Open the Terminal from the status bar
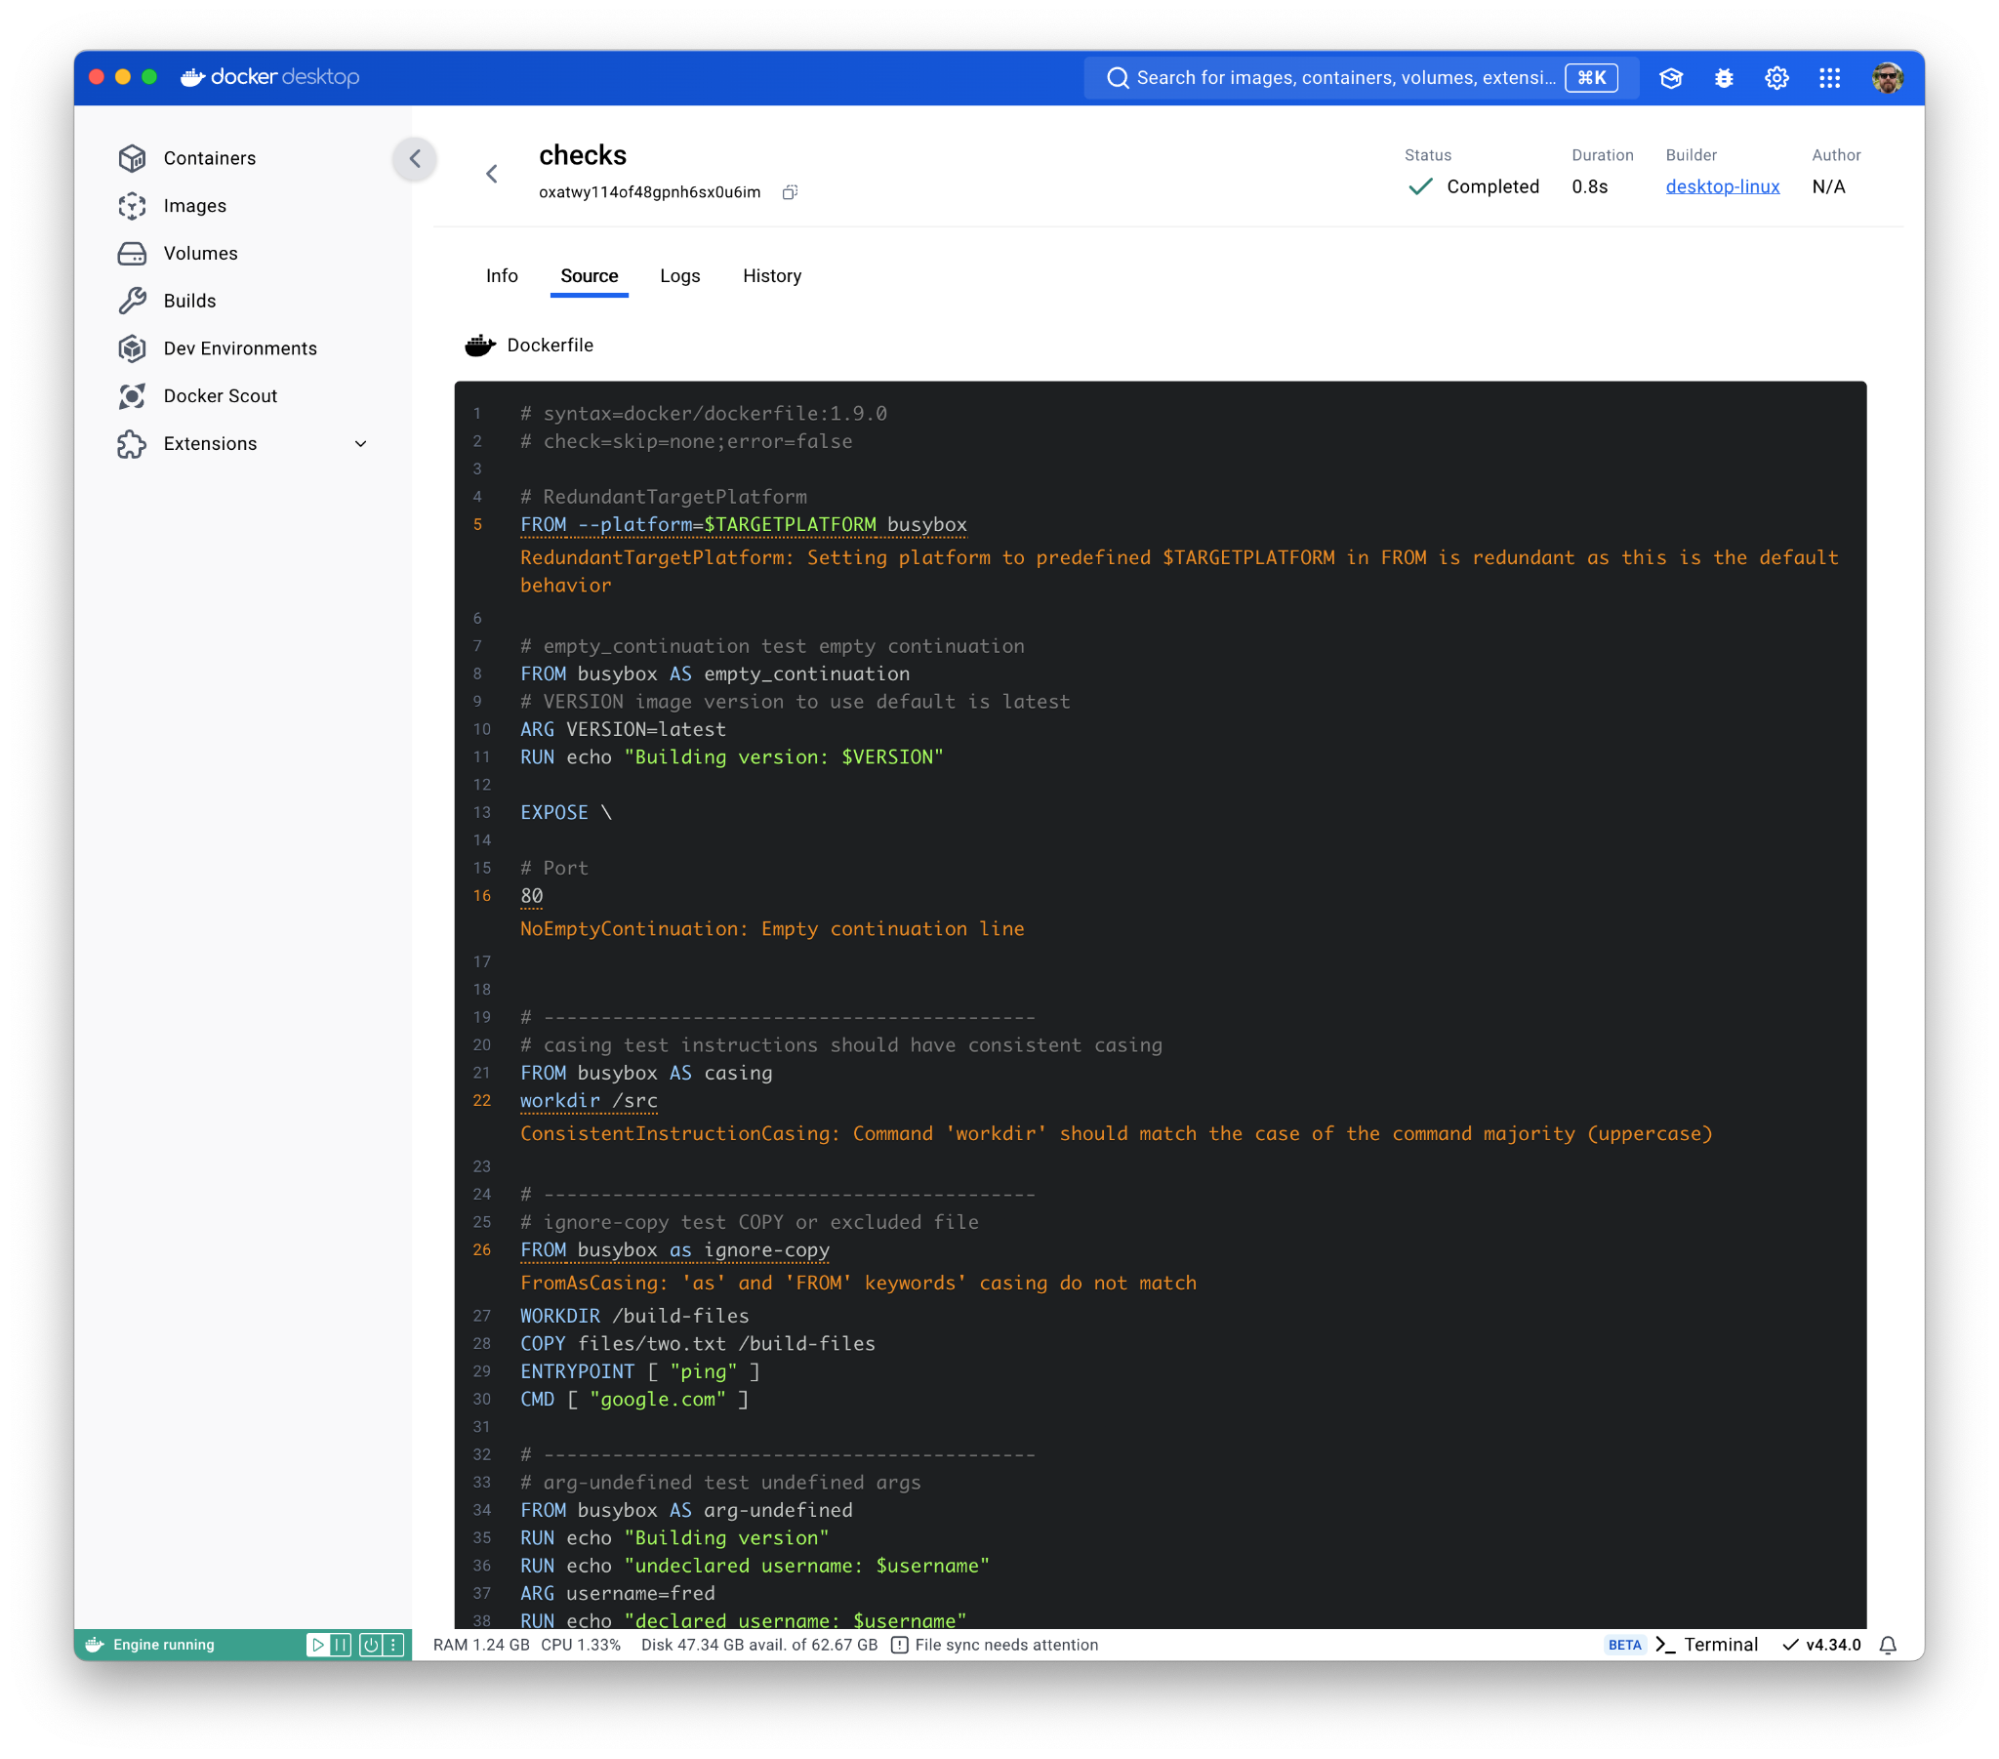Screen dimensions: 1999x1759 pyautogui.click(x=1721, y=1643)
